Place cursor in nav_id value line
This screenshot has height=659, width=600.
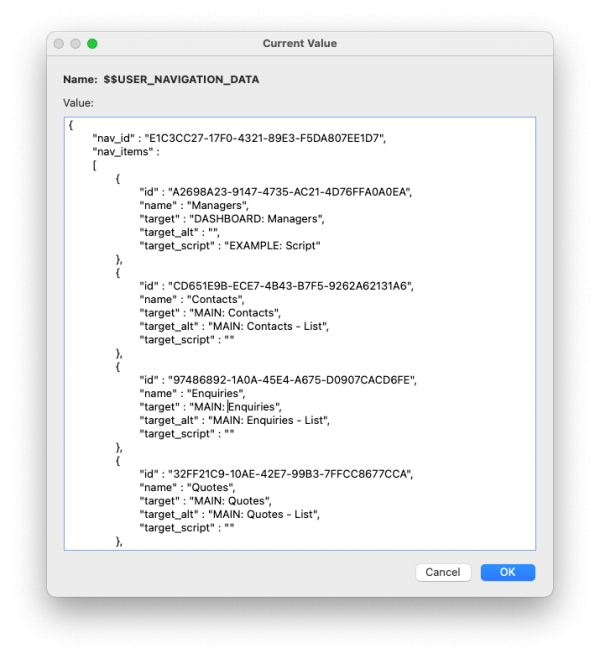tap(239, 138)
